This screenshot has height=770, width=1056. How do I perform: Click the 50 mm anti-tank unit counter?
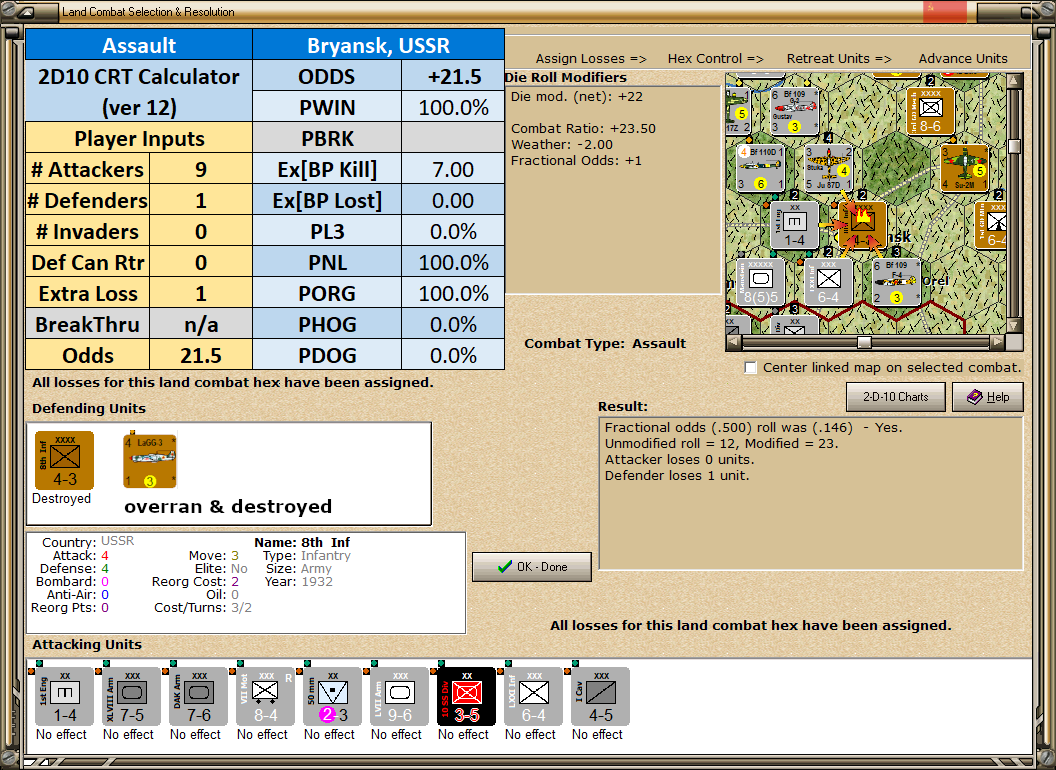pos(333,697)
